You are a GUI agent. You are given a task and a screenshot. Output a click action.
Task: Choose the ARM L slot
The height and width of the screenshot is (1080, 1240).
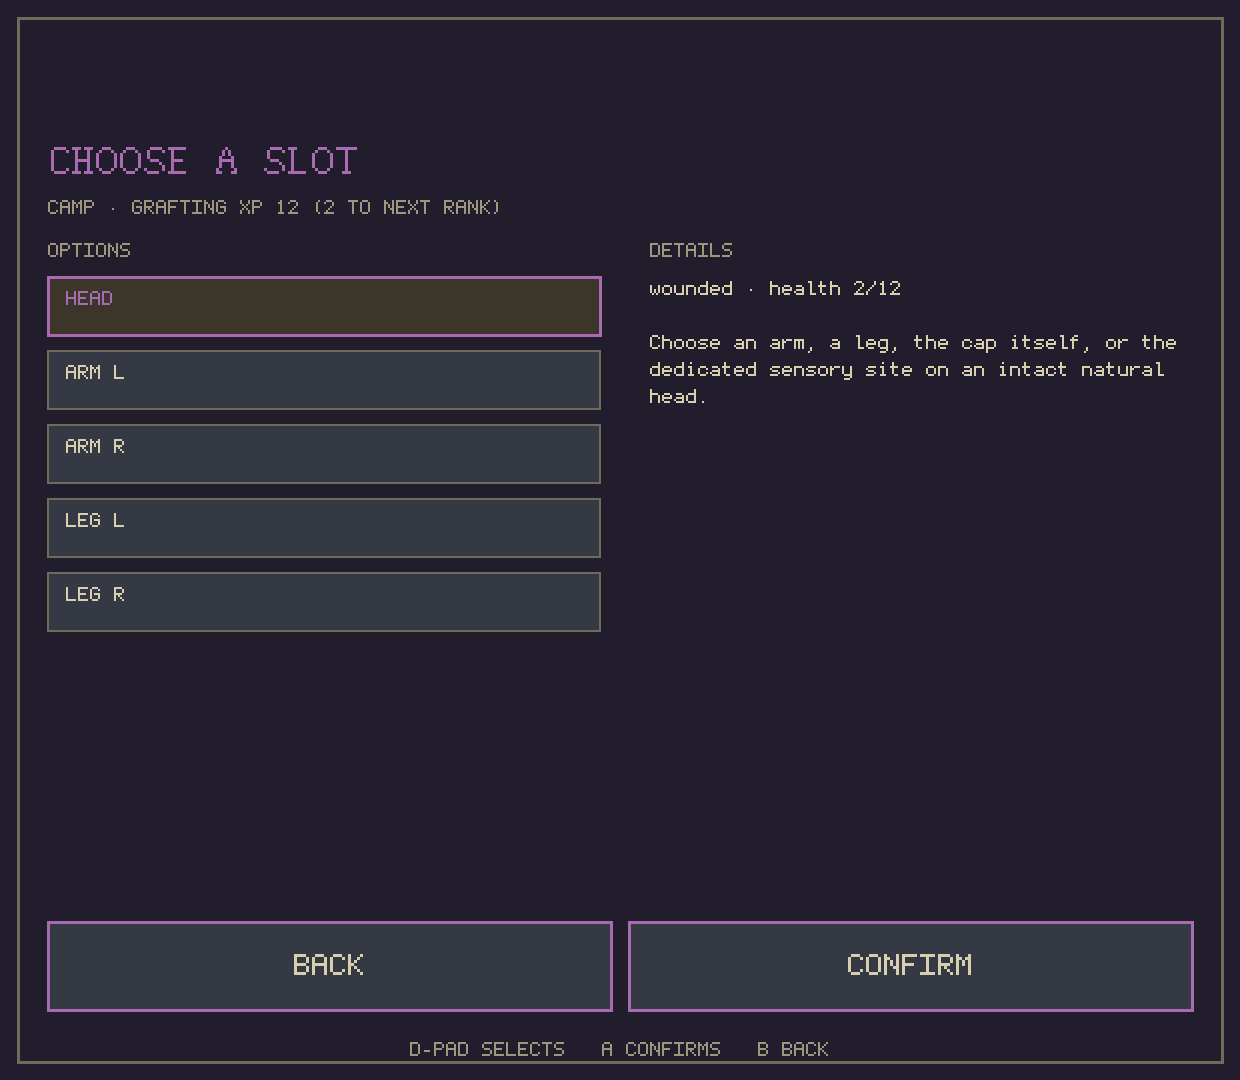(324, 380)
